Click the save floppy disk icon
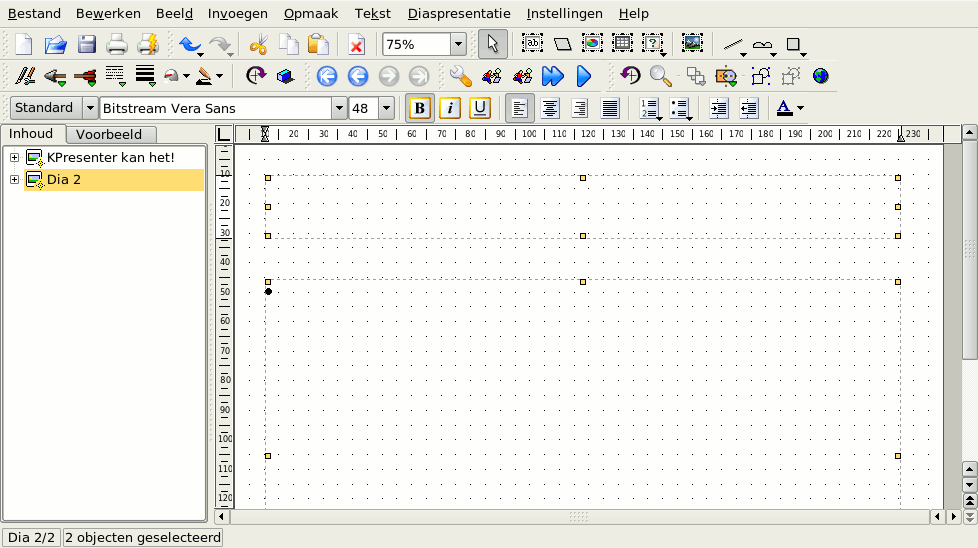The image size is (978, 548). coord(87,44)
